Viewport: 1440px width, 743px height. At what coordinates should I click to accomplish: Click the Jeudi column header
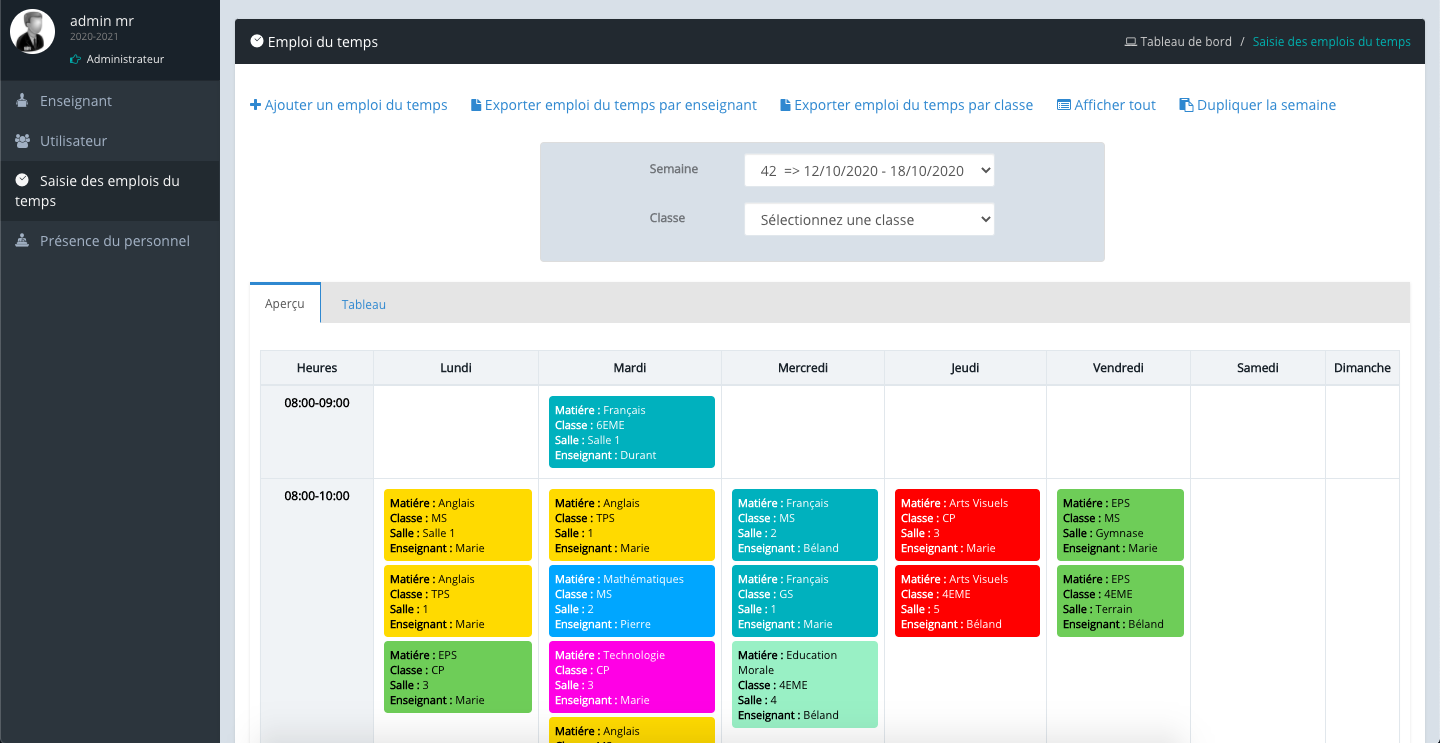[965, 368]
